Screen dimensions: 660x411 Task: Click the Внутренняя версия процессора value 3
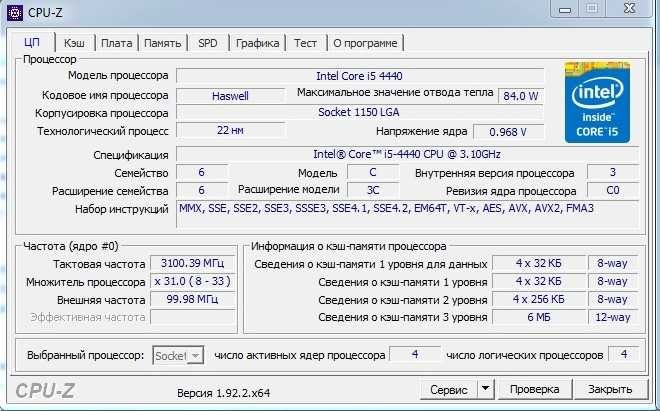[x=613, y=172]
